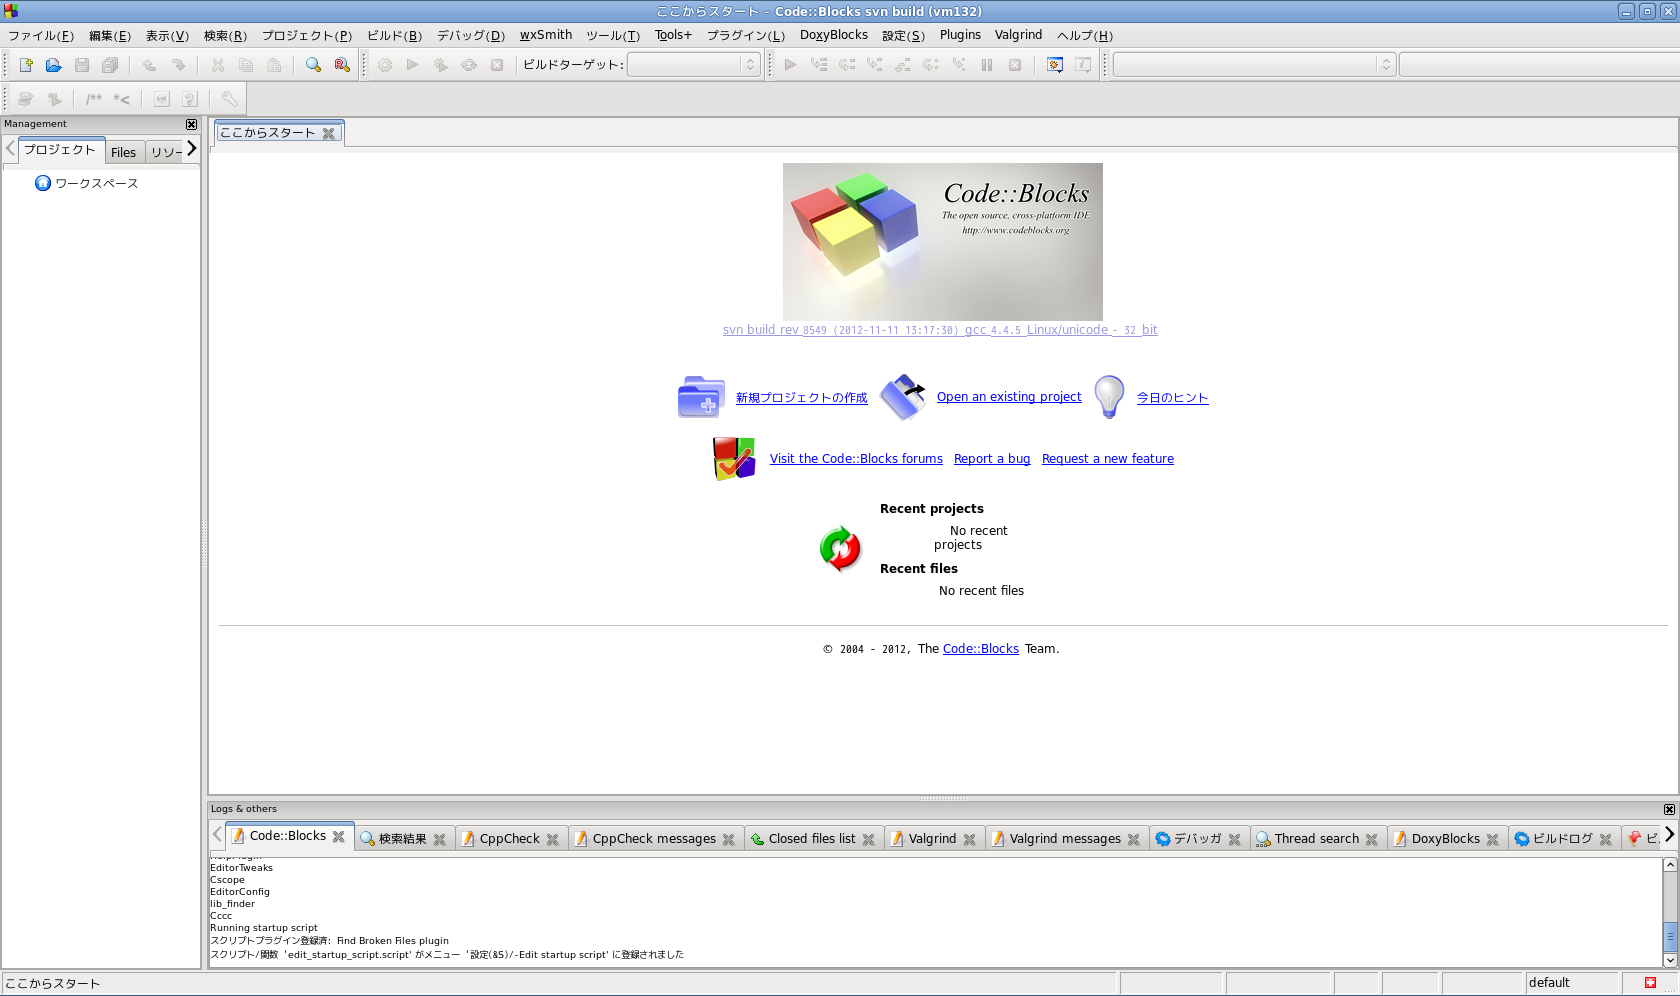The height and width of the screenshot is (996, 1680).
Task: Close the ここからスタート editor tab
Action: 328,133
